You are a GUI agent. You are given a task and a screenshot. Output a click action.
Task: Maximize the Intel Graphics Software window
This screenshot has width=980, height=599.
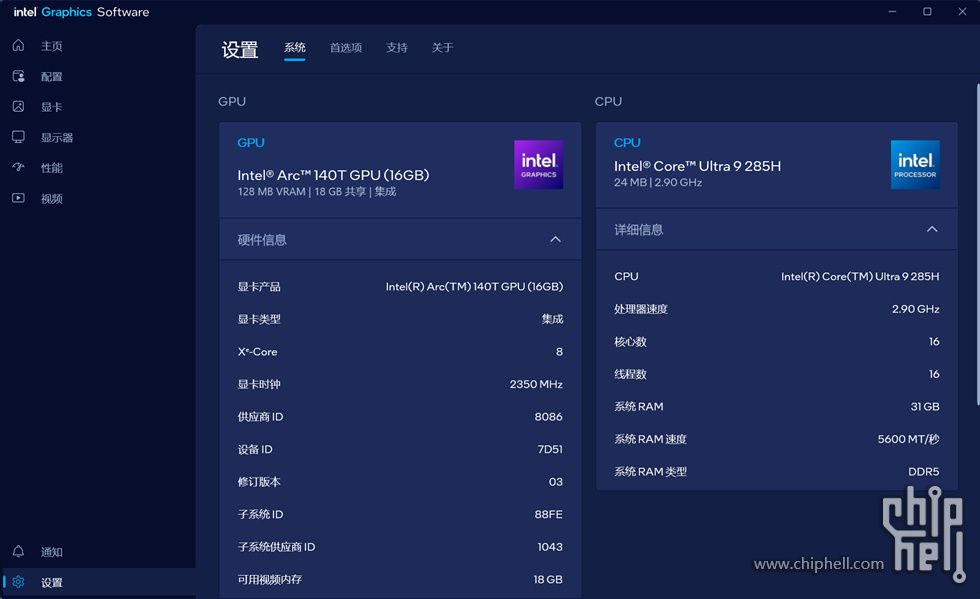click(x=927, y=11)
